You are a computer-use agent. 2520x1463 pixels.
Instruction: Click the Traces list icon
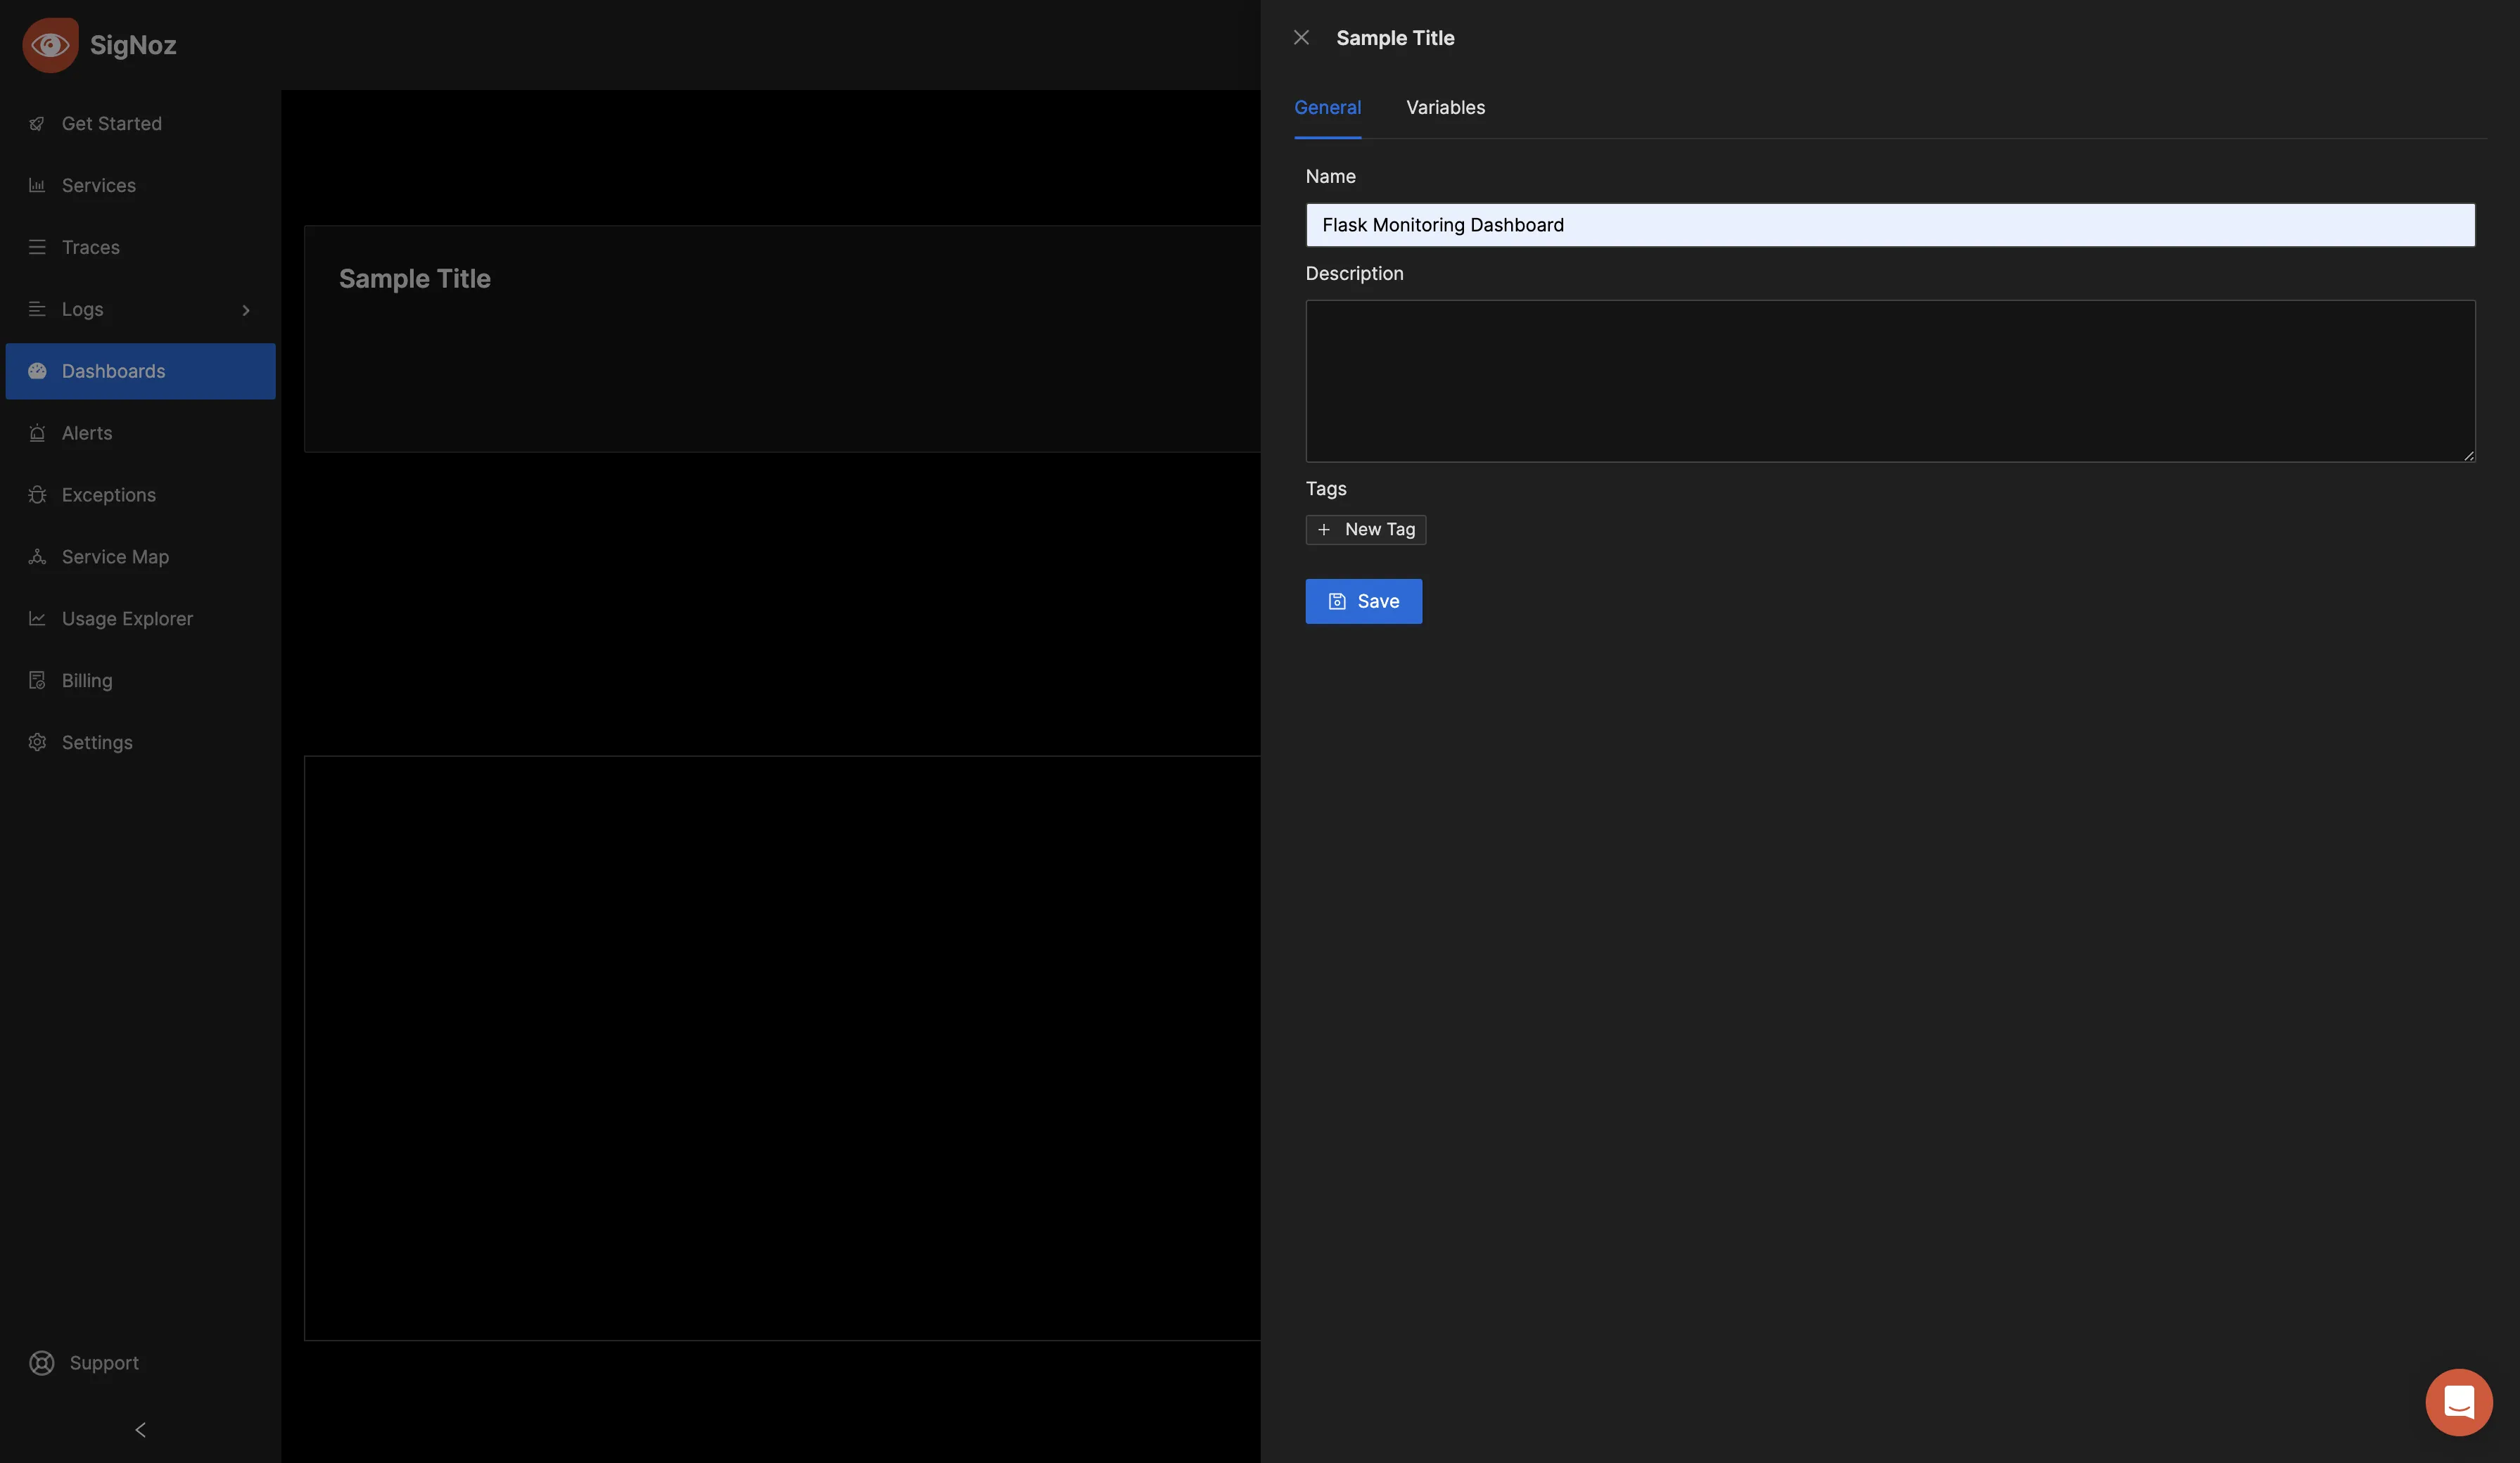click(37, 247)
